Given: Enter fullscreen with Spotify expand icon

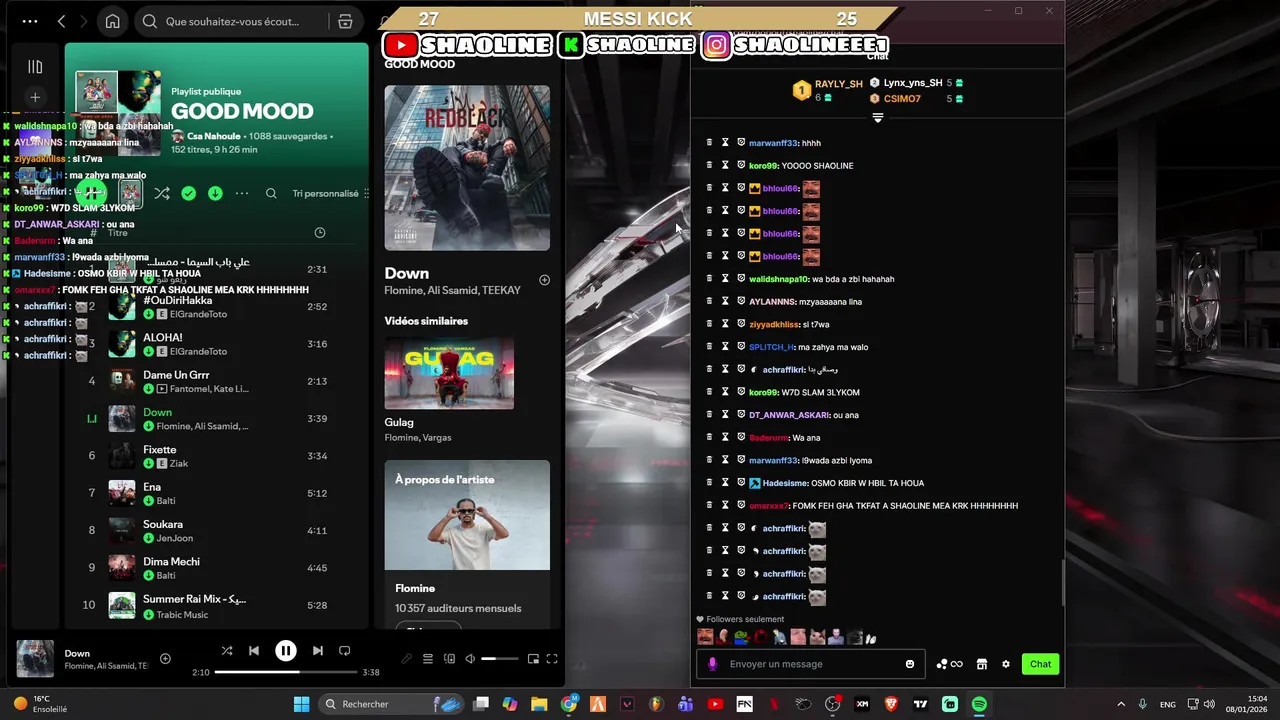Looking at the screenshot, I should pyautogui.click(x=552, y=659).
